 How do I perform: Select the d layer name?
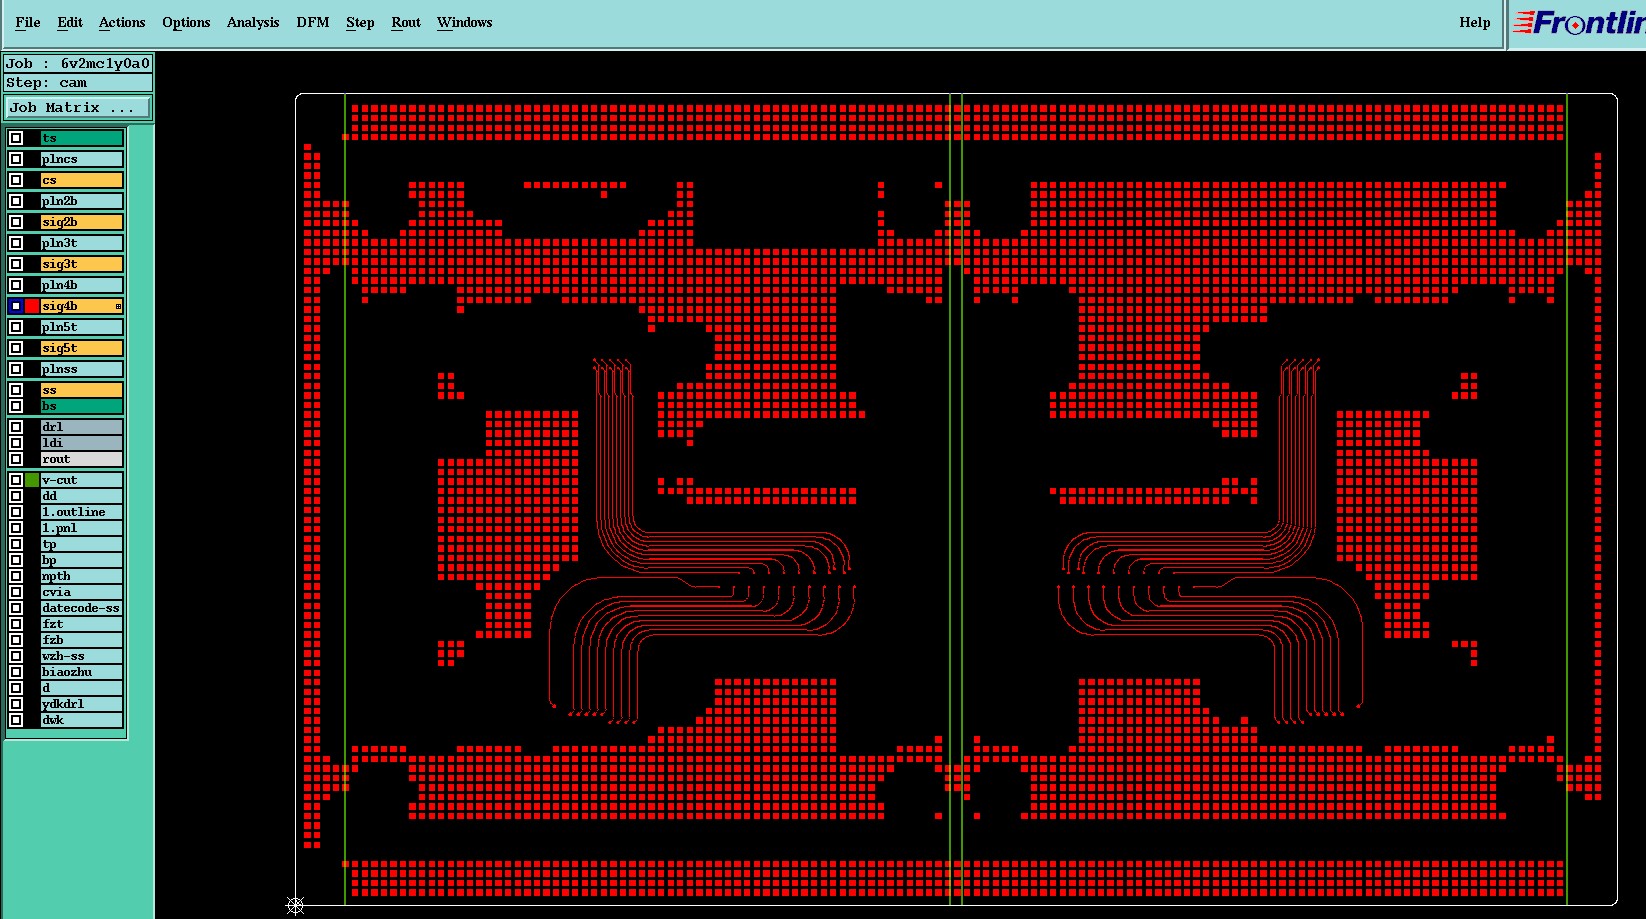[82, 688]
